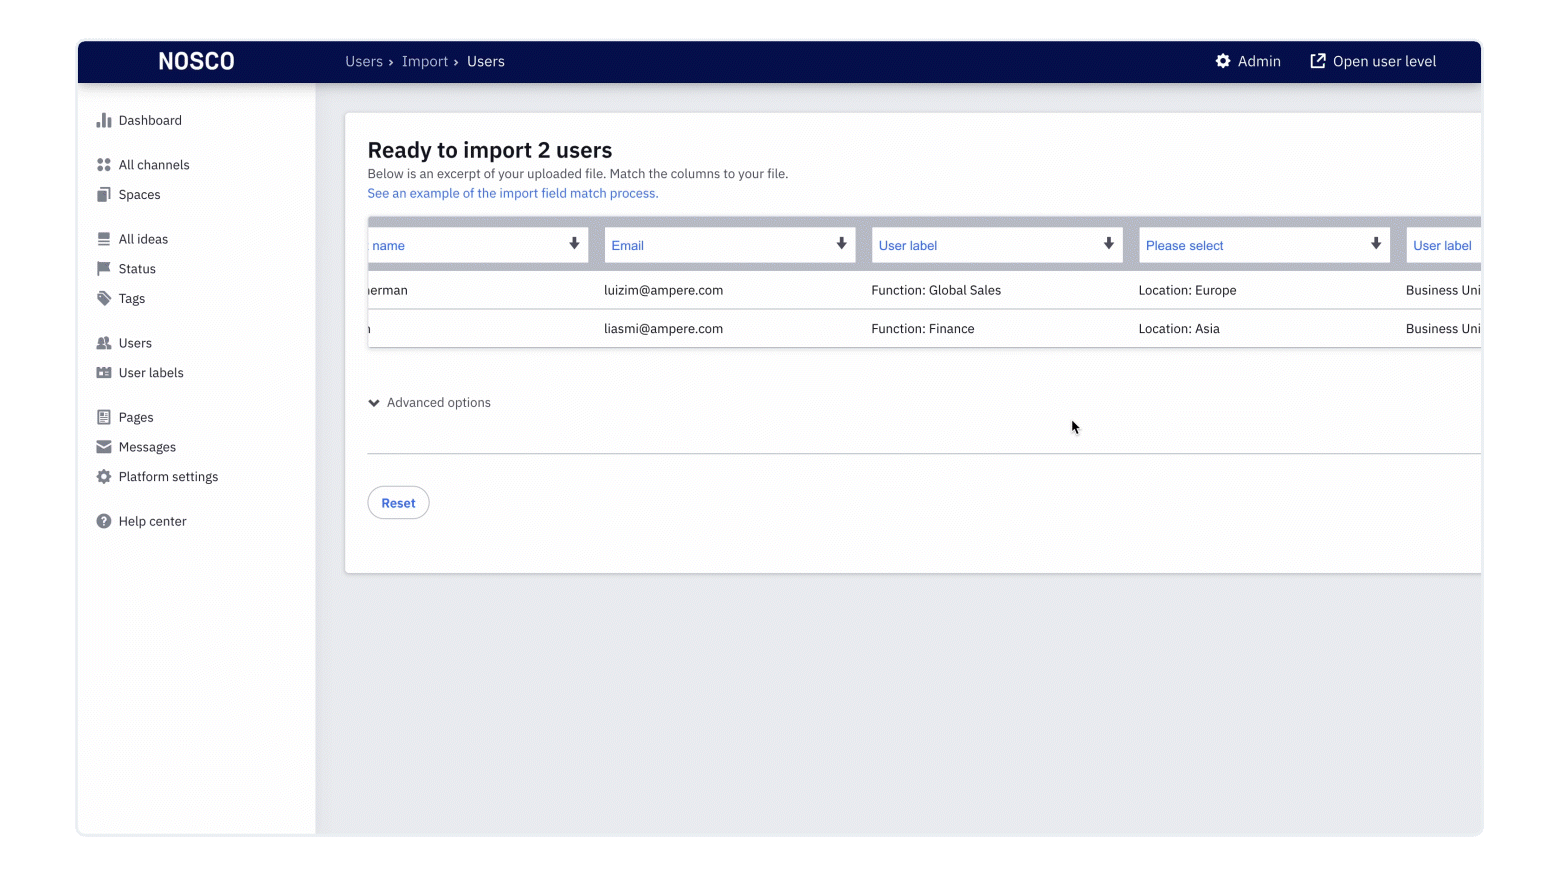Go to All ideas in sidebar
The image size is (1555, 875).
pos(143,239)
